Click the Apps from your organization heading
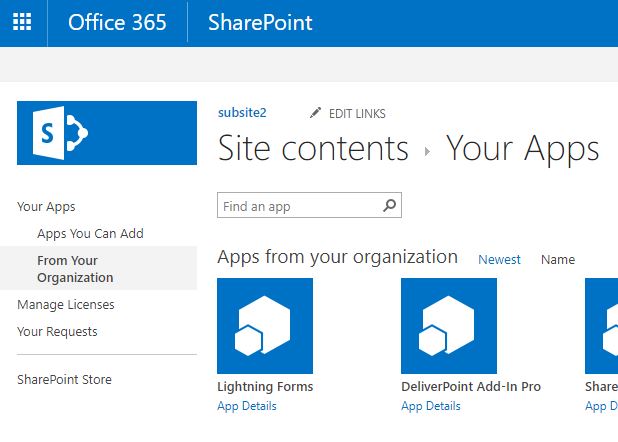 pyautogui.click(x=337, y=257)
